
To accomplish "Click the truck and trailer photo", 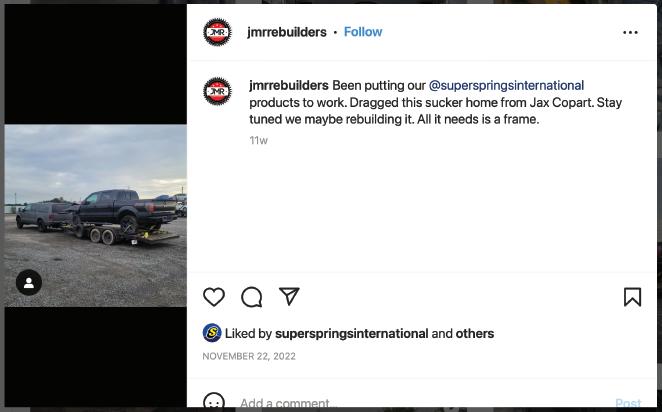I will tap(95, 215).
